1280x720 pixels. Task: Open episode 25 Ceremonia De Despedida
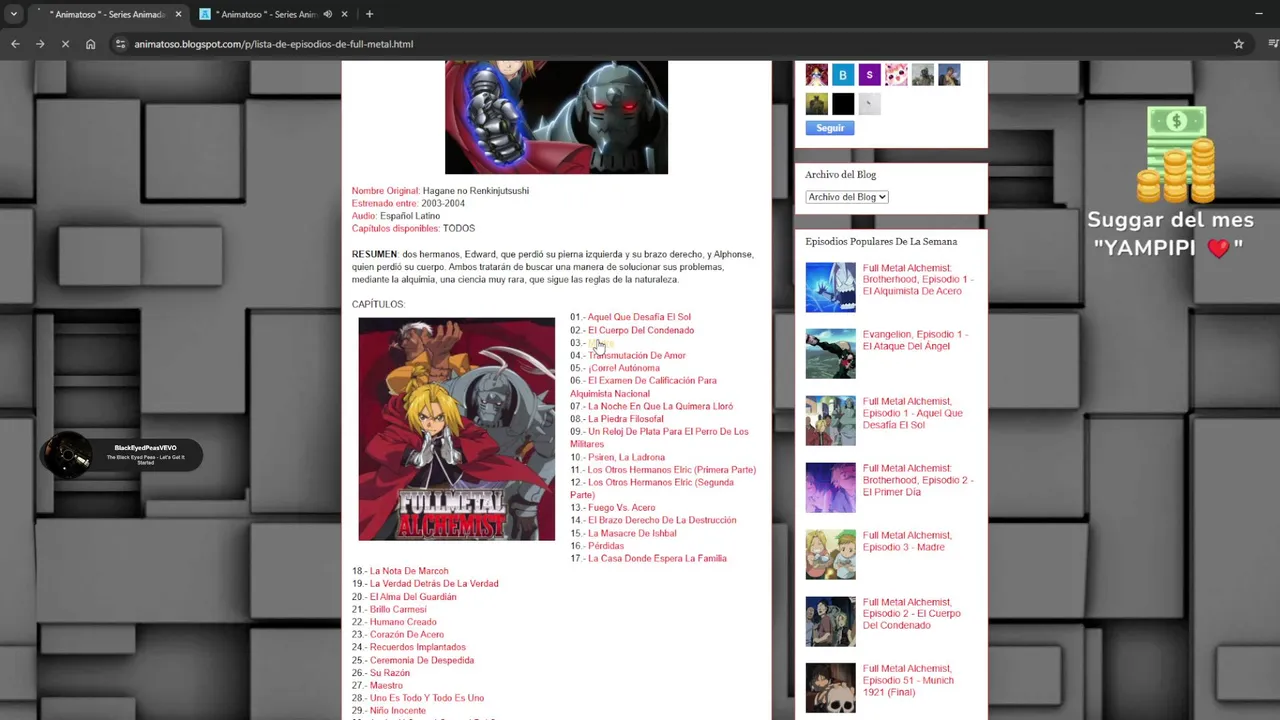pos(422,660)
